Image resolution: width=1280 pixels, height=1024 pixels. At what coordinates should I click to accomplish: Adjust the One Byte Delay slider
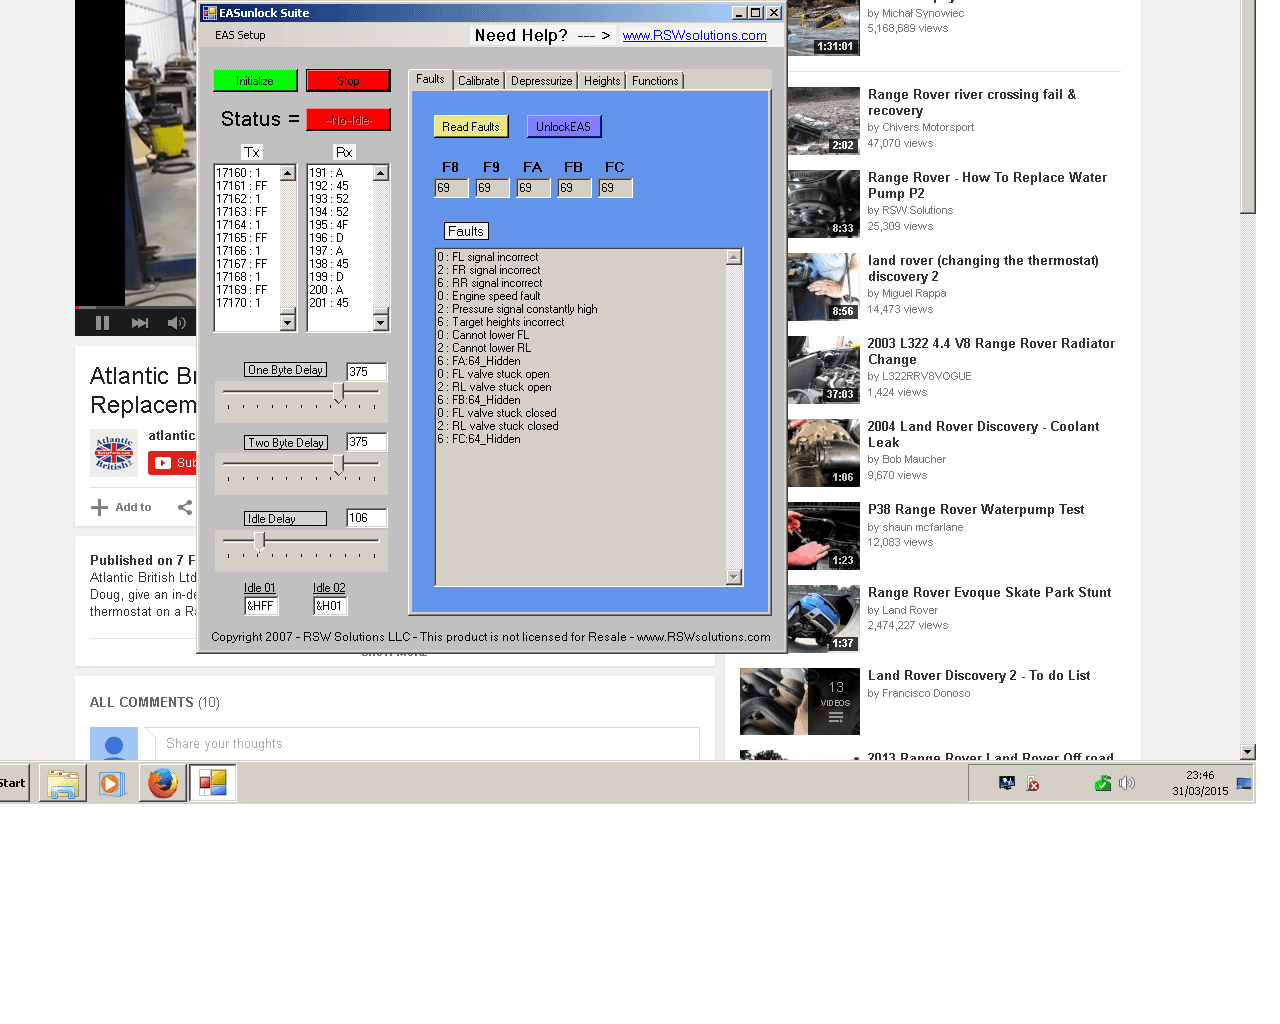coord(339,393)
